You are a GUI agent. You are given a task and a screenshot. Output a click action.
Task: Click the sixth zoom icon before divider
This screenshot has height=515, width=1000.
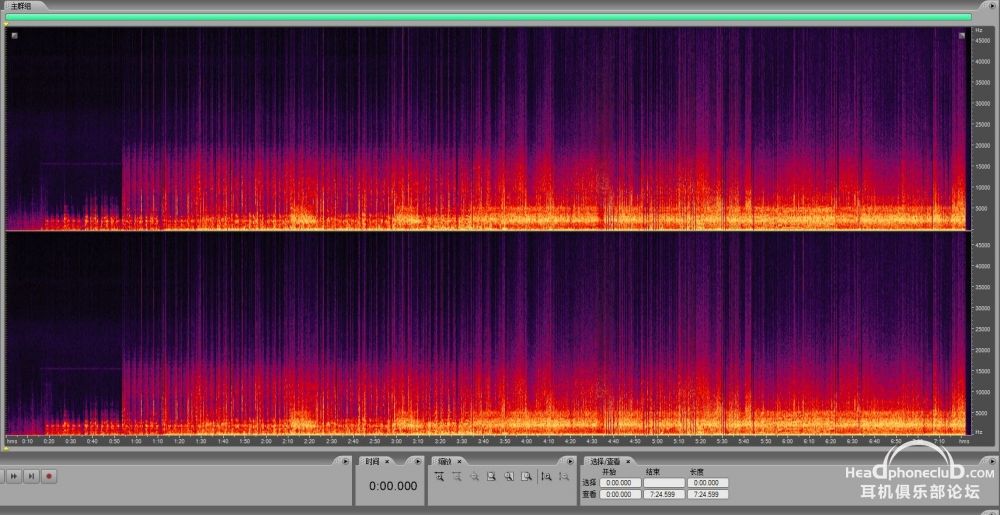point(526,476)
